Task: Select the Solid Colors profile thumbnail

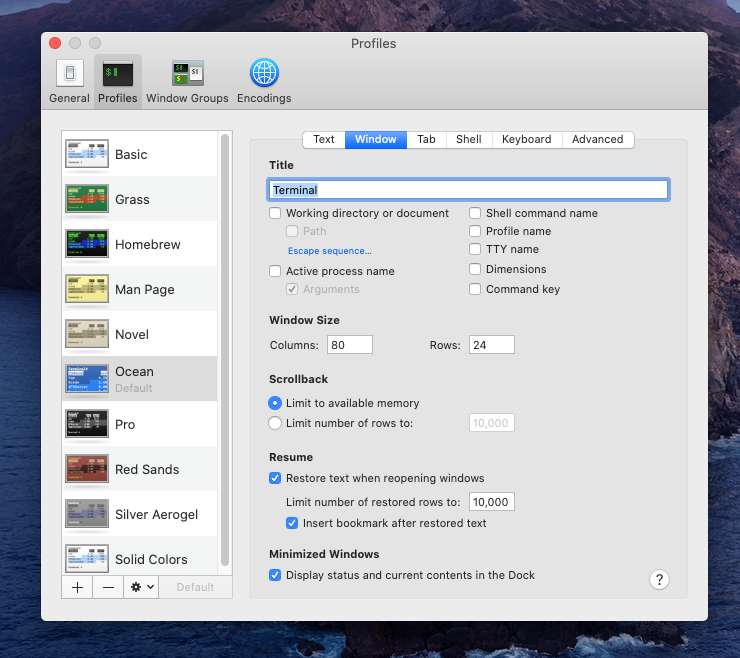Action: [x=87, y=558]
